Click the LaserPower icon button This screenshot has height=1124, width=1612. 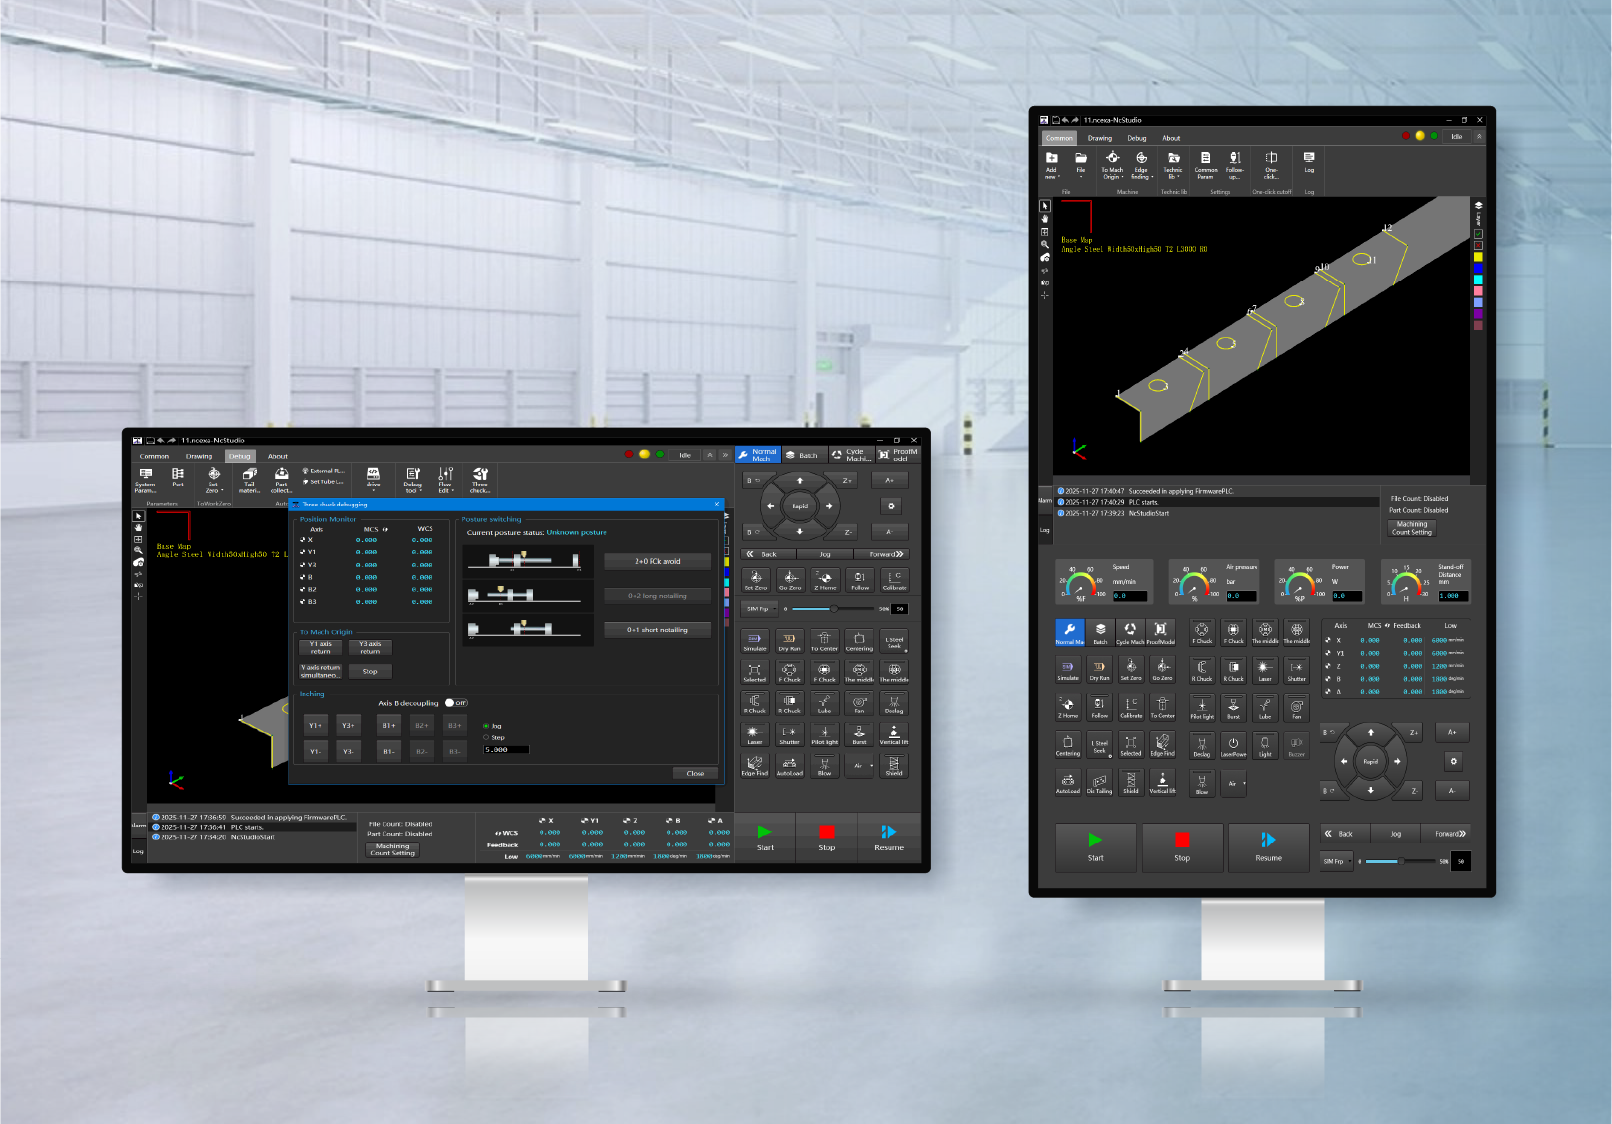click(x=1233, y=745)
